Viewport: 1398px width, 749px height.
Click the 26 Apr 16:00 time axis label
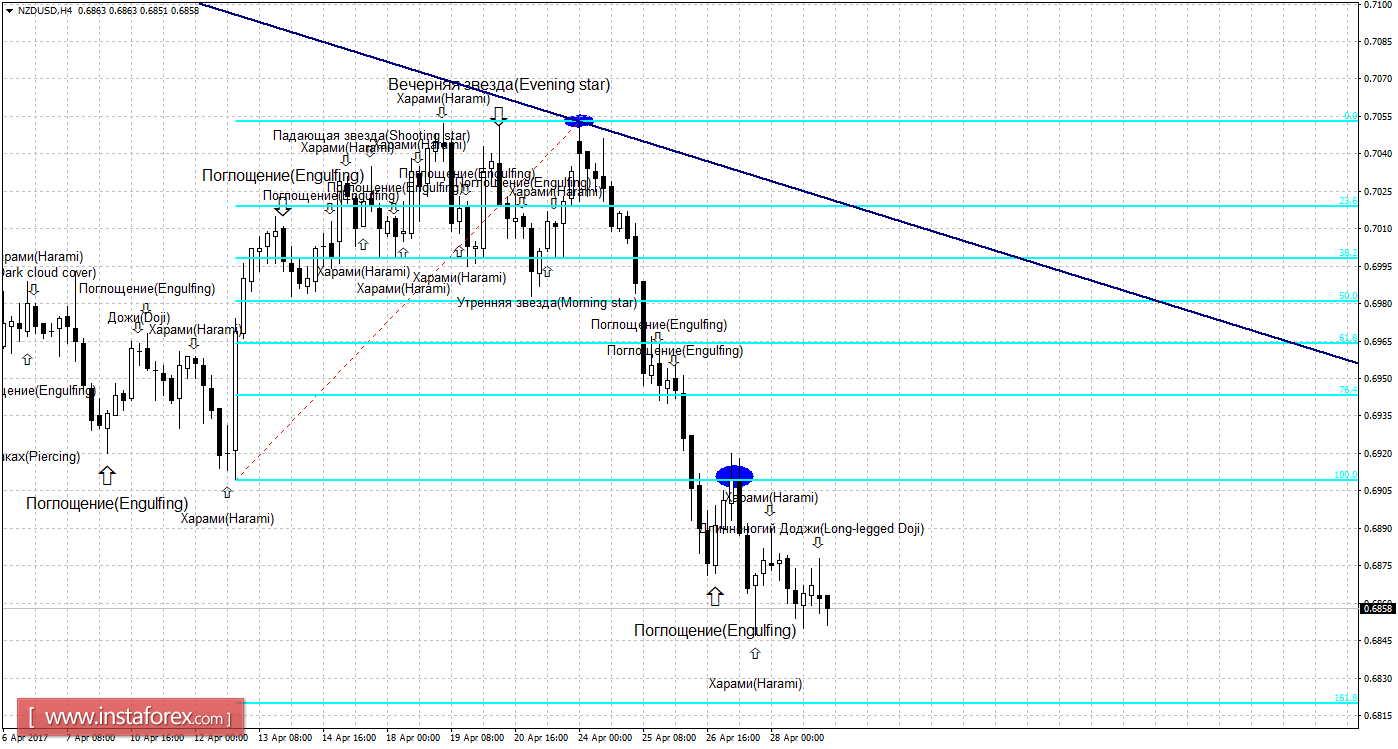click(x=732, y=738)
